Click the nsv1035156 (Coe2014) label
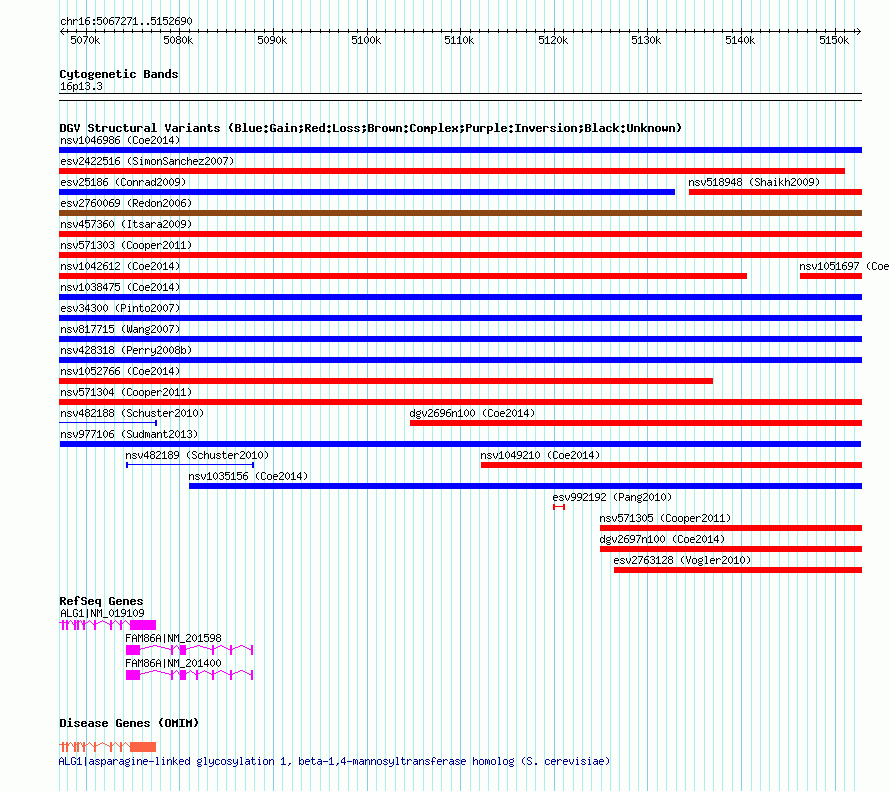 pyautogui.click(x=248, y=476)
